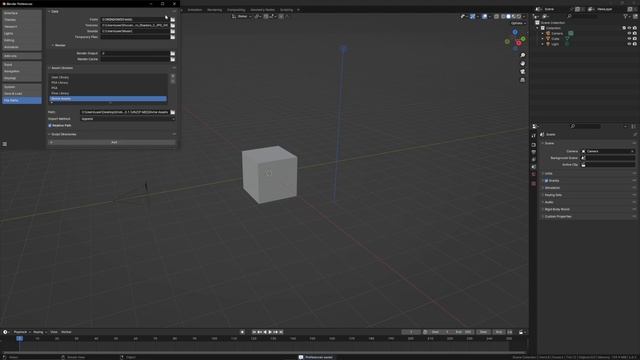640x360 pixels.
Task: Select the User Library list entry
Action: coord(108,77)
